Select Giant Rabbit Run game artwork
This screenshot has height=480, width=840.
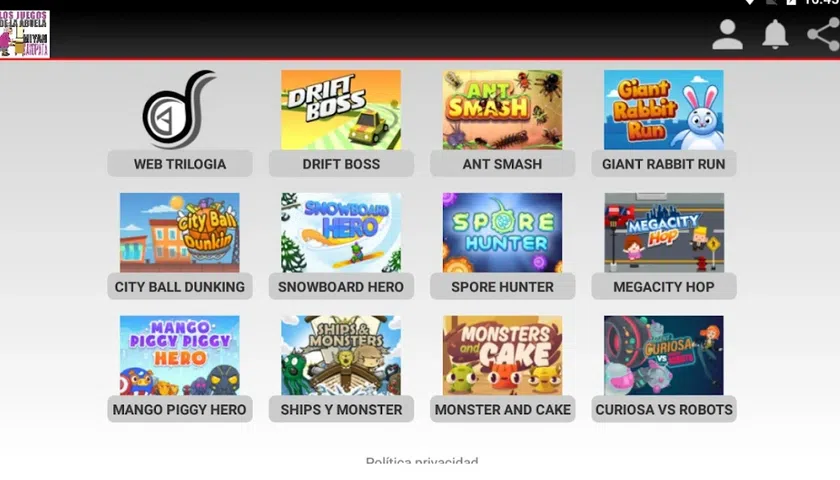664,110
